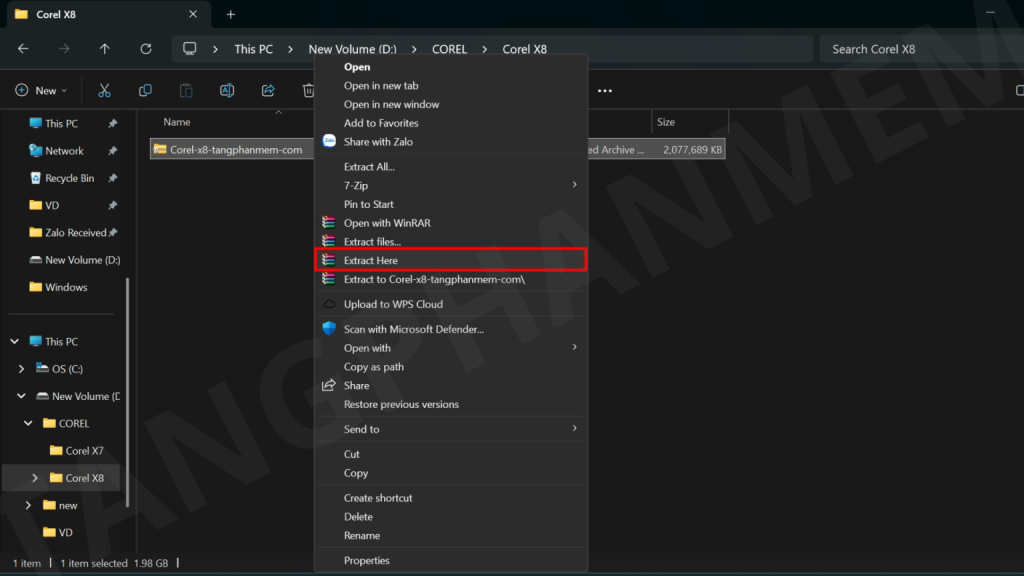
Task: Open a new tab with plus button
Action: pyautogui.click(x=231, y=14)
